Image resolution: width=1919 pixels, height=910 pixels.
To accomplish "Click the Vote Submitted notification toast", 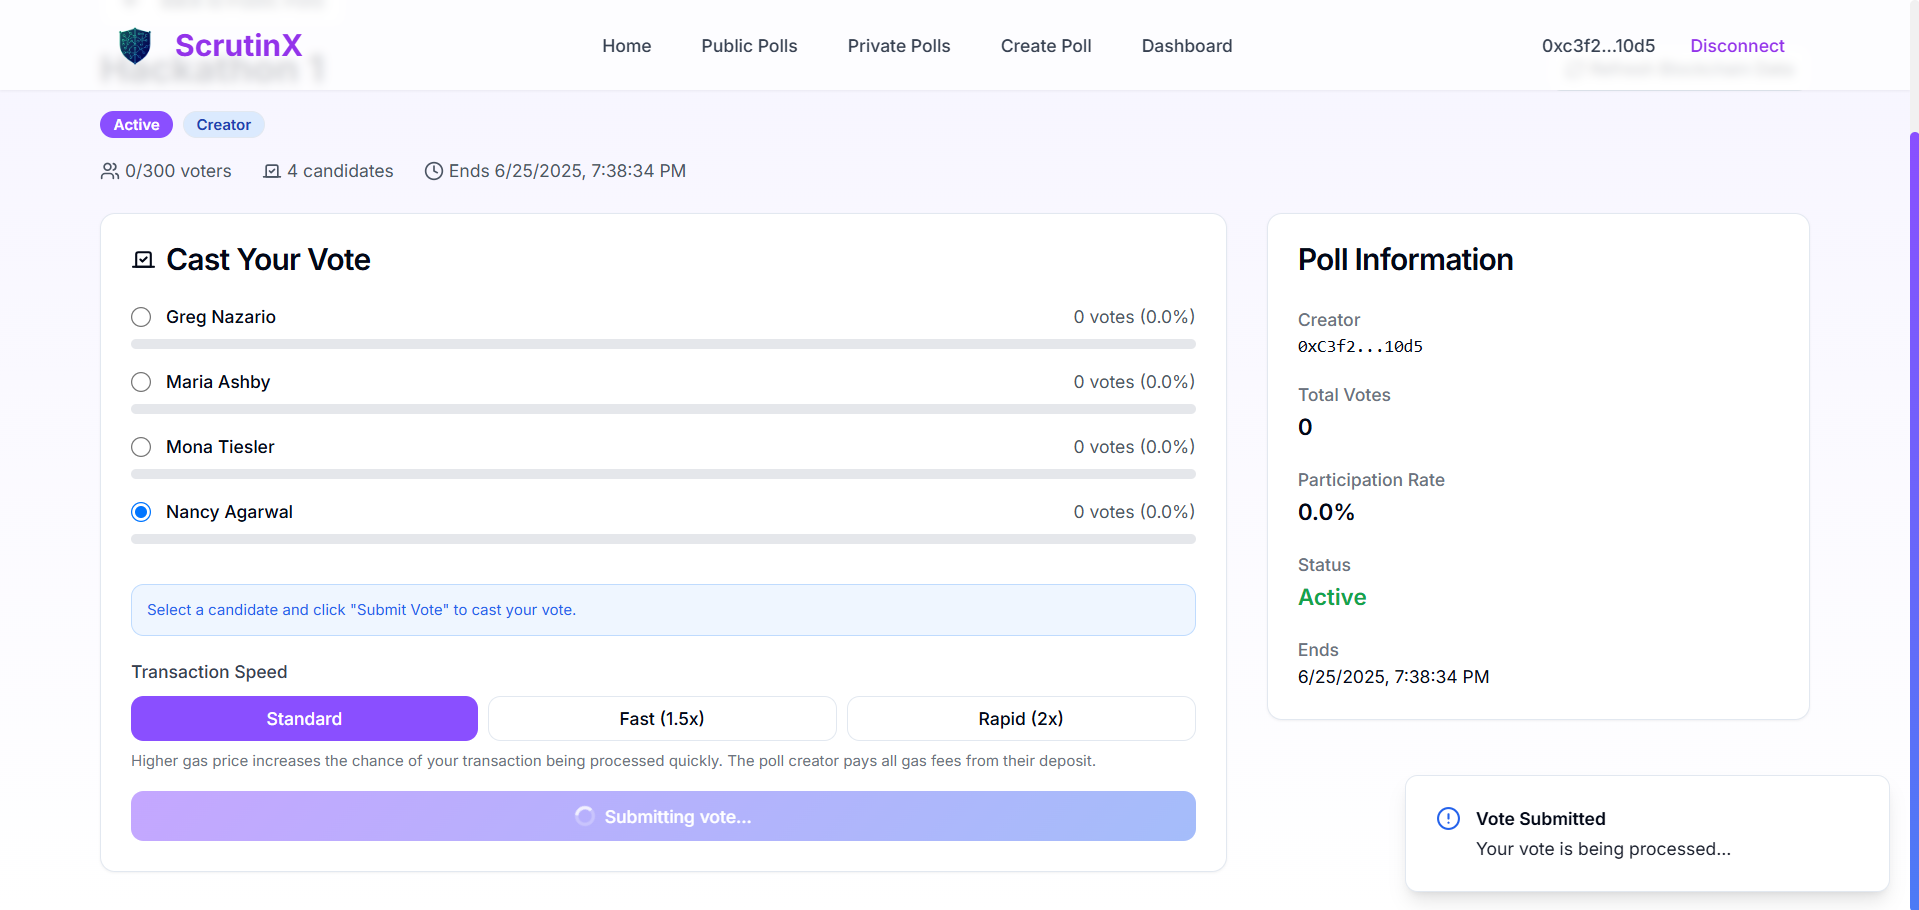I will click(x=1647, y=833).
